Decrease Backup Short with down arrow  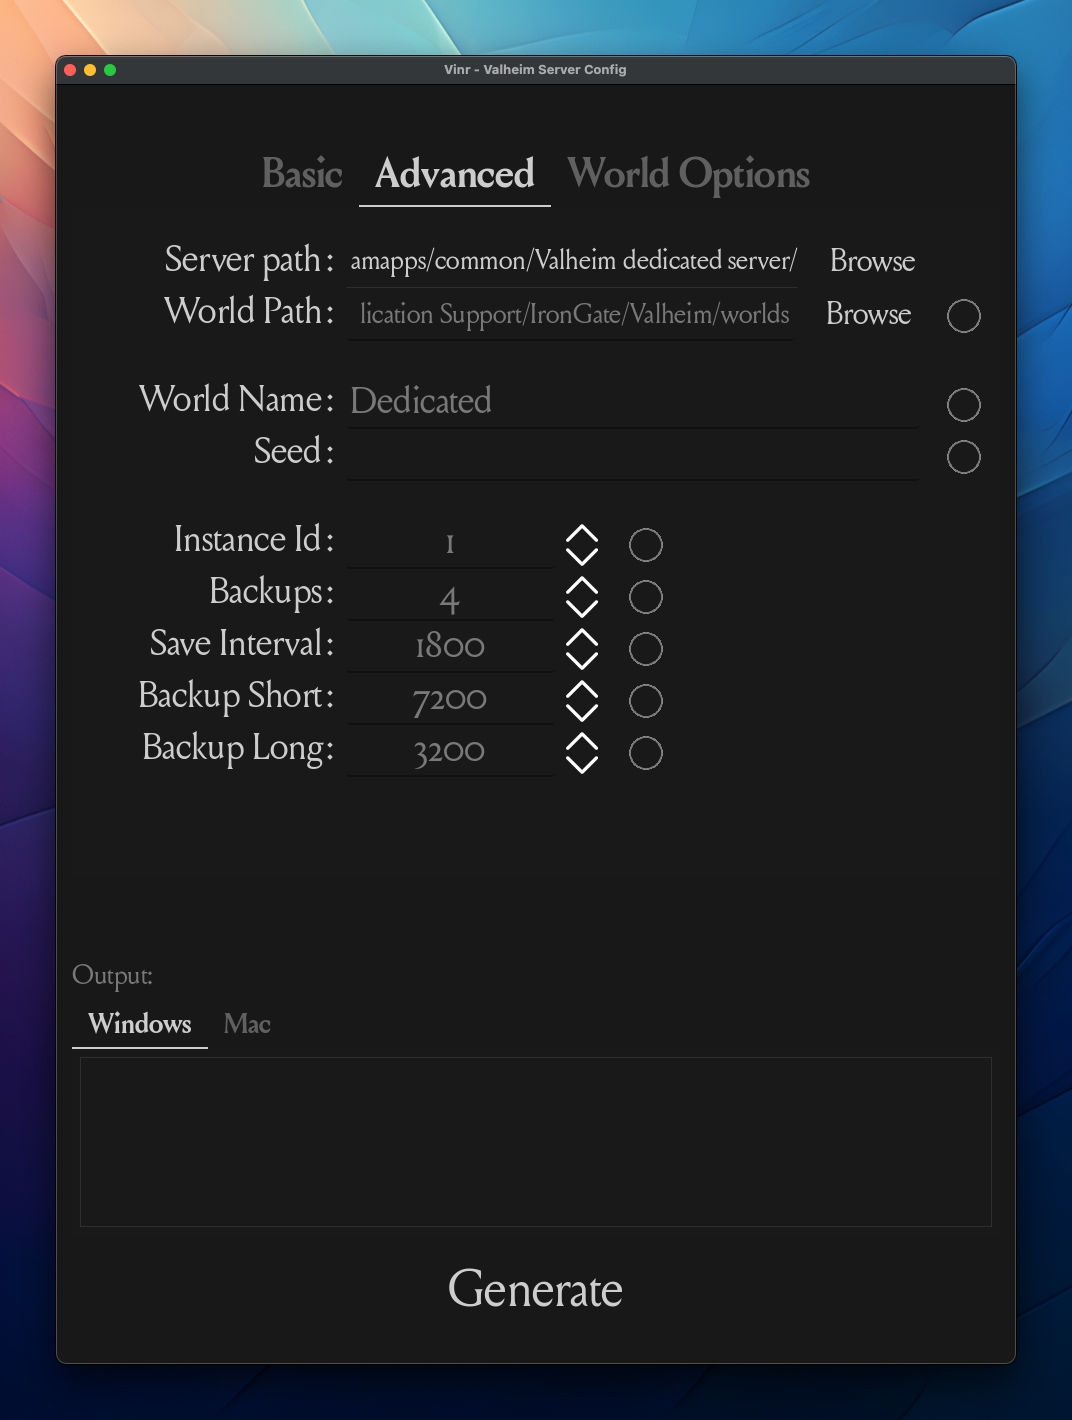(x=582, y=712)
